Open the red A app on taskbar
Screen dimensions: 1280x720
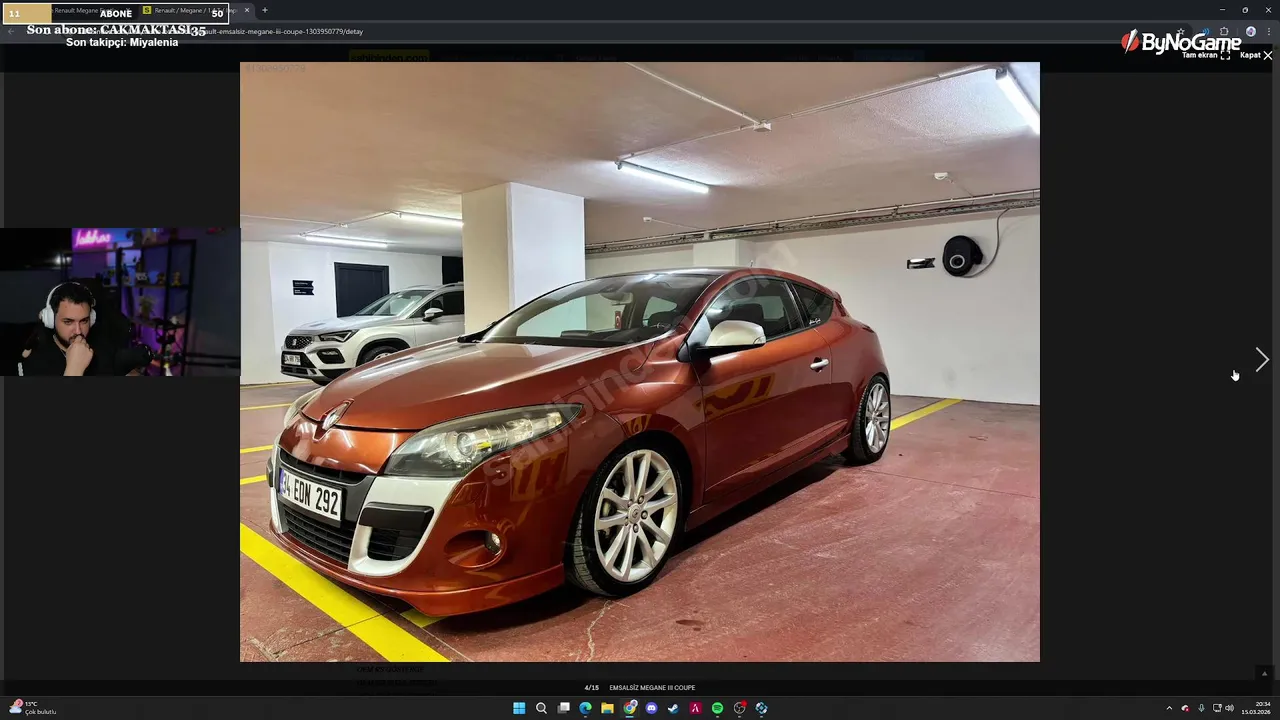click(x=695, y=708)
